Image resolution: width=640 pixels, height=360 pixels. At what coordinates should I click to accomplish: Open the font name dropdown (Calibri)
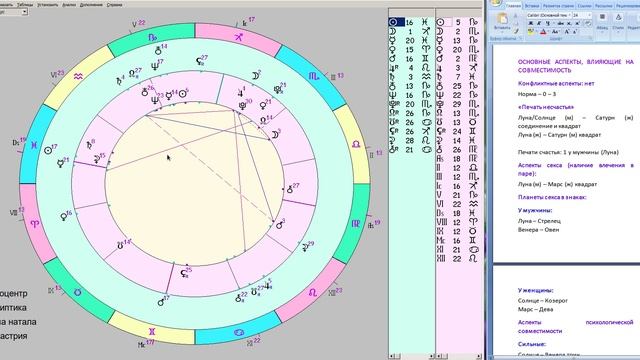[x=569, y=15]
